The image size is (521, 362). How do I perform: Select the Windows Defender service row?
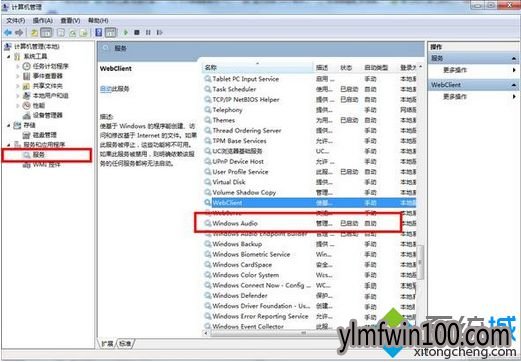(309, 296)
